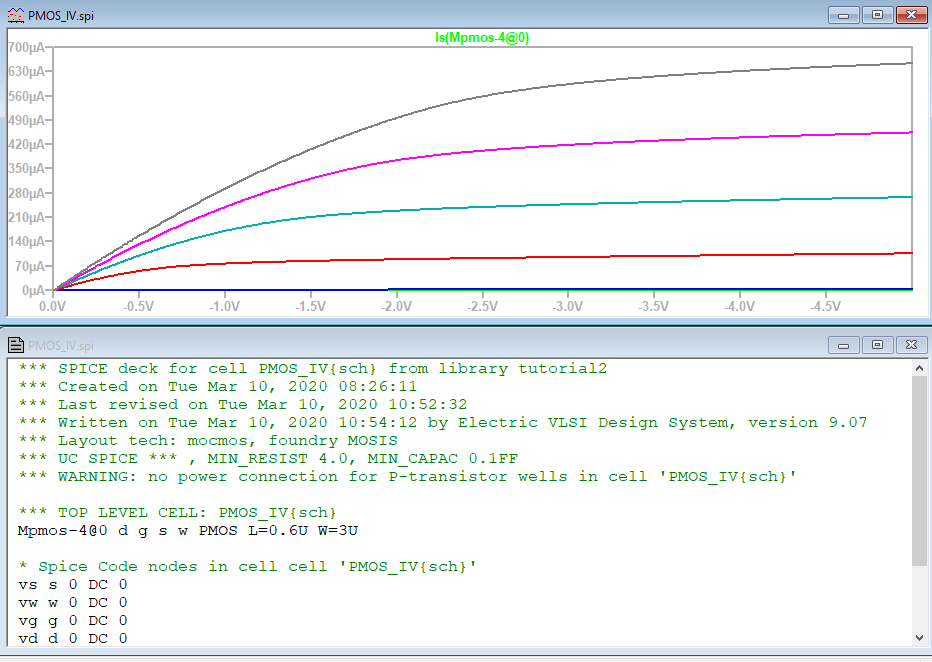The image size is (932, 662).
Task: Minimize the PMOS_IV.spi waveform window
Action: coord(845,14)
